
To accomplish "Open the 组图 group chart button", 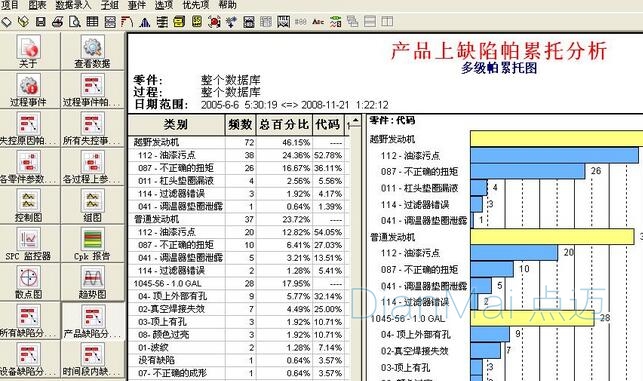I will click(92, 205).
